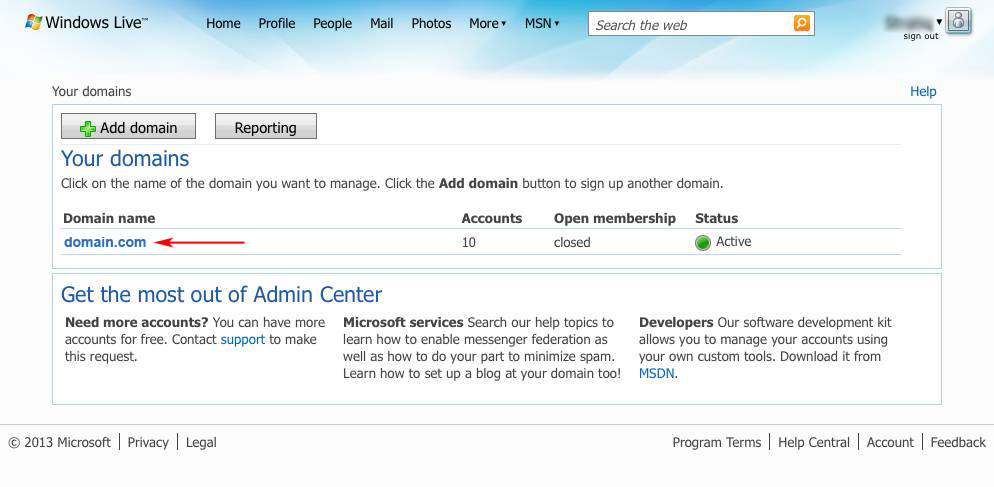Screen dimensions: 994x487
Task: Expand the account name dropdown arrow
Action: (x=939, y=22)
